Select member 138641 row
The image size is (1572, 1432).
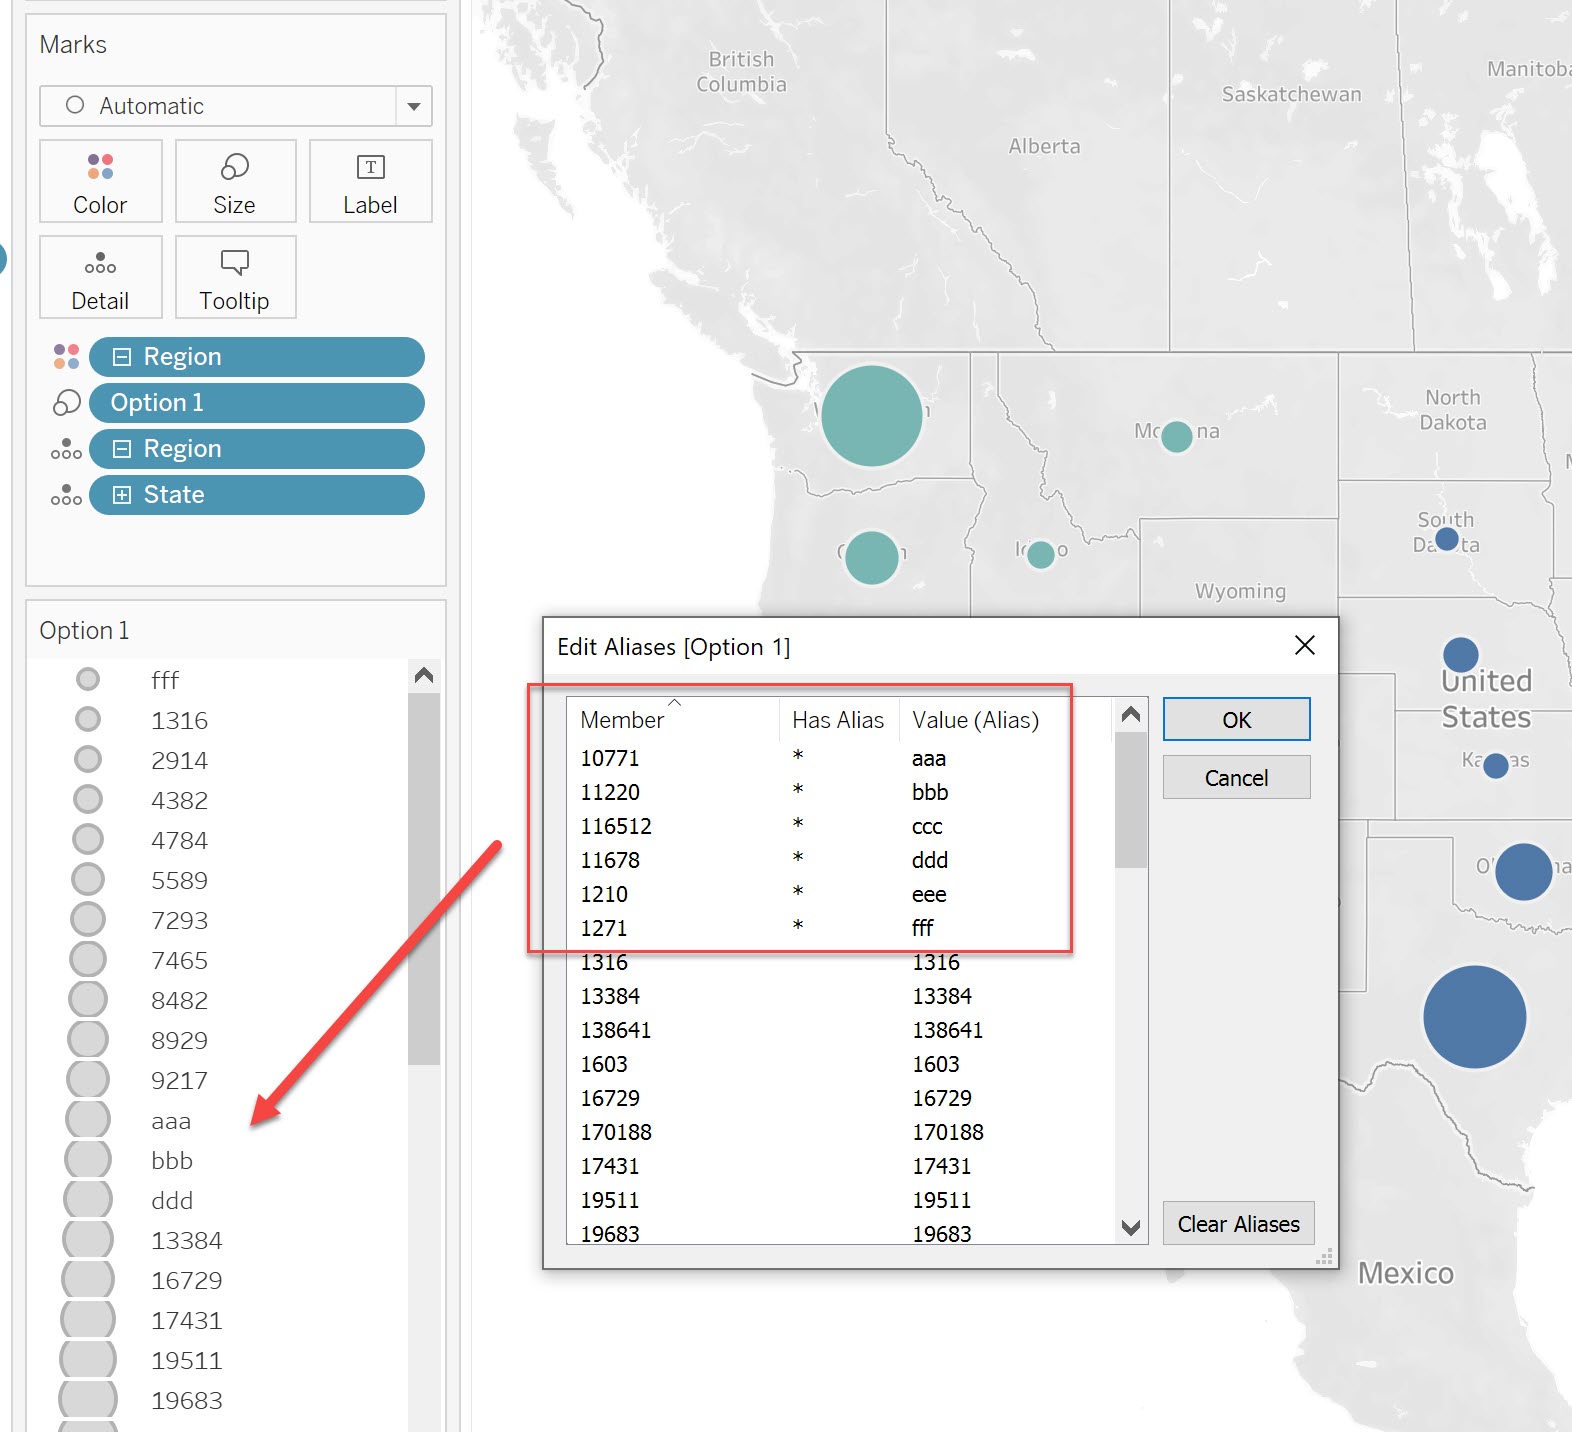tap(840, 1030)
